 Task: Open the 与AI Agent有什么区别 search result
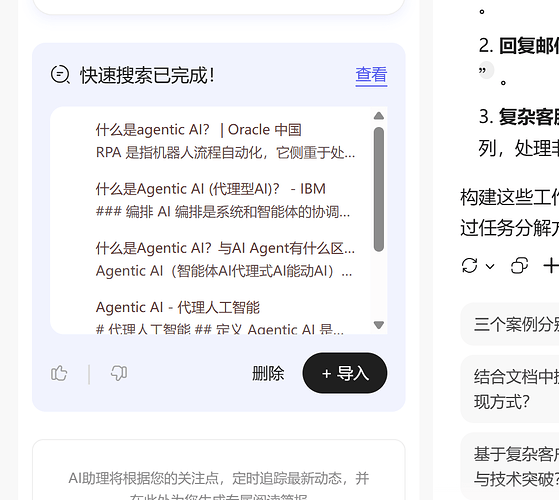[x=225, y=259]
